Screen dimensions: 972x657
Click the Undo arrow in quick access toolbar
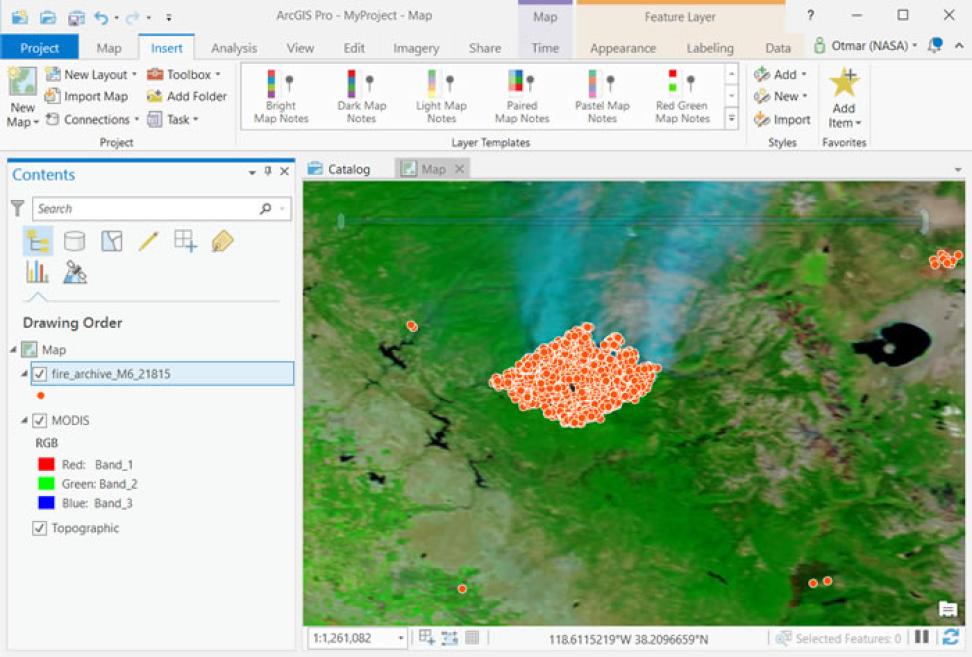click(x=101, y=17)
